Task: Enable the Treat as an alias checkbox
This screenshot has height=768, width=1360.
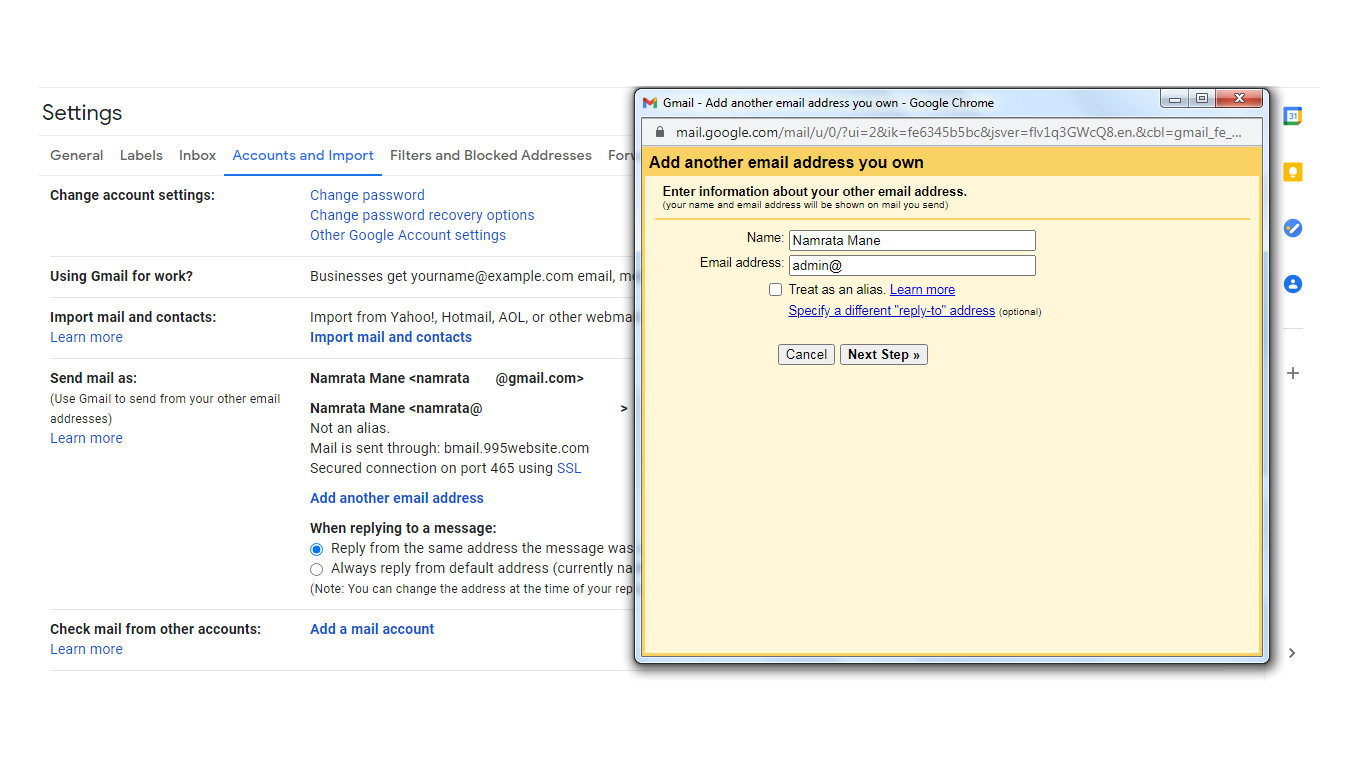Action: pyautogui.click(x=775, y=290)
